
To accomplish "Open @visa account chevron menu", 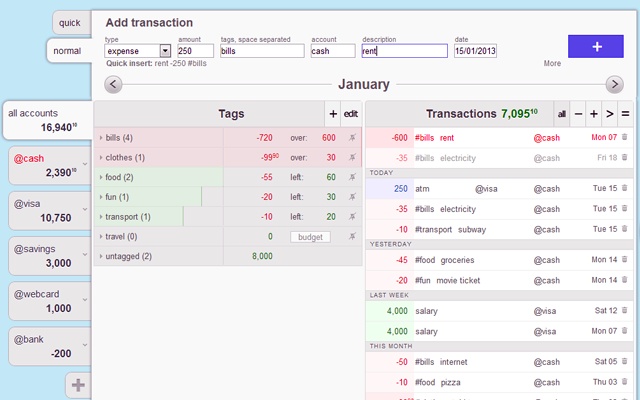I will pyautogui.click(x=85, y=209).
